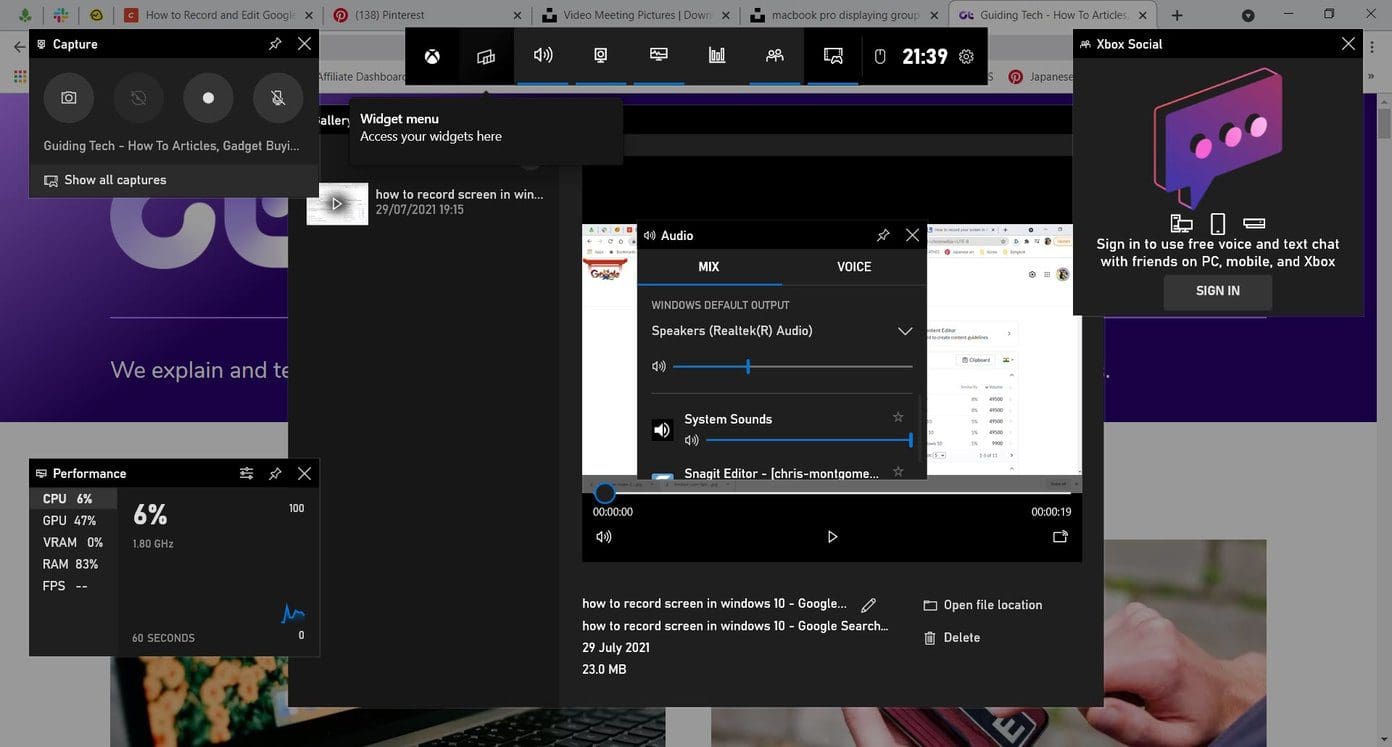Screen dimensions: 1392x747
Task: Adjust the Speakers master volume slider
Action: (792, 366)
